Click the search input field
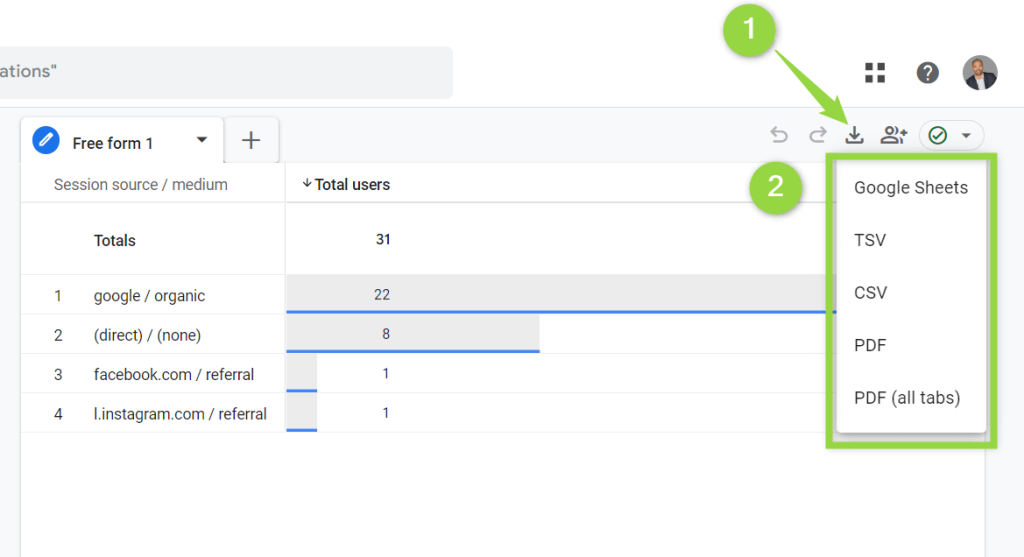1024x557 pixels. pyautogui.click(x=226, y=72)
